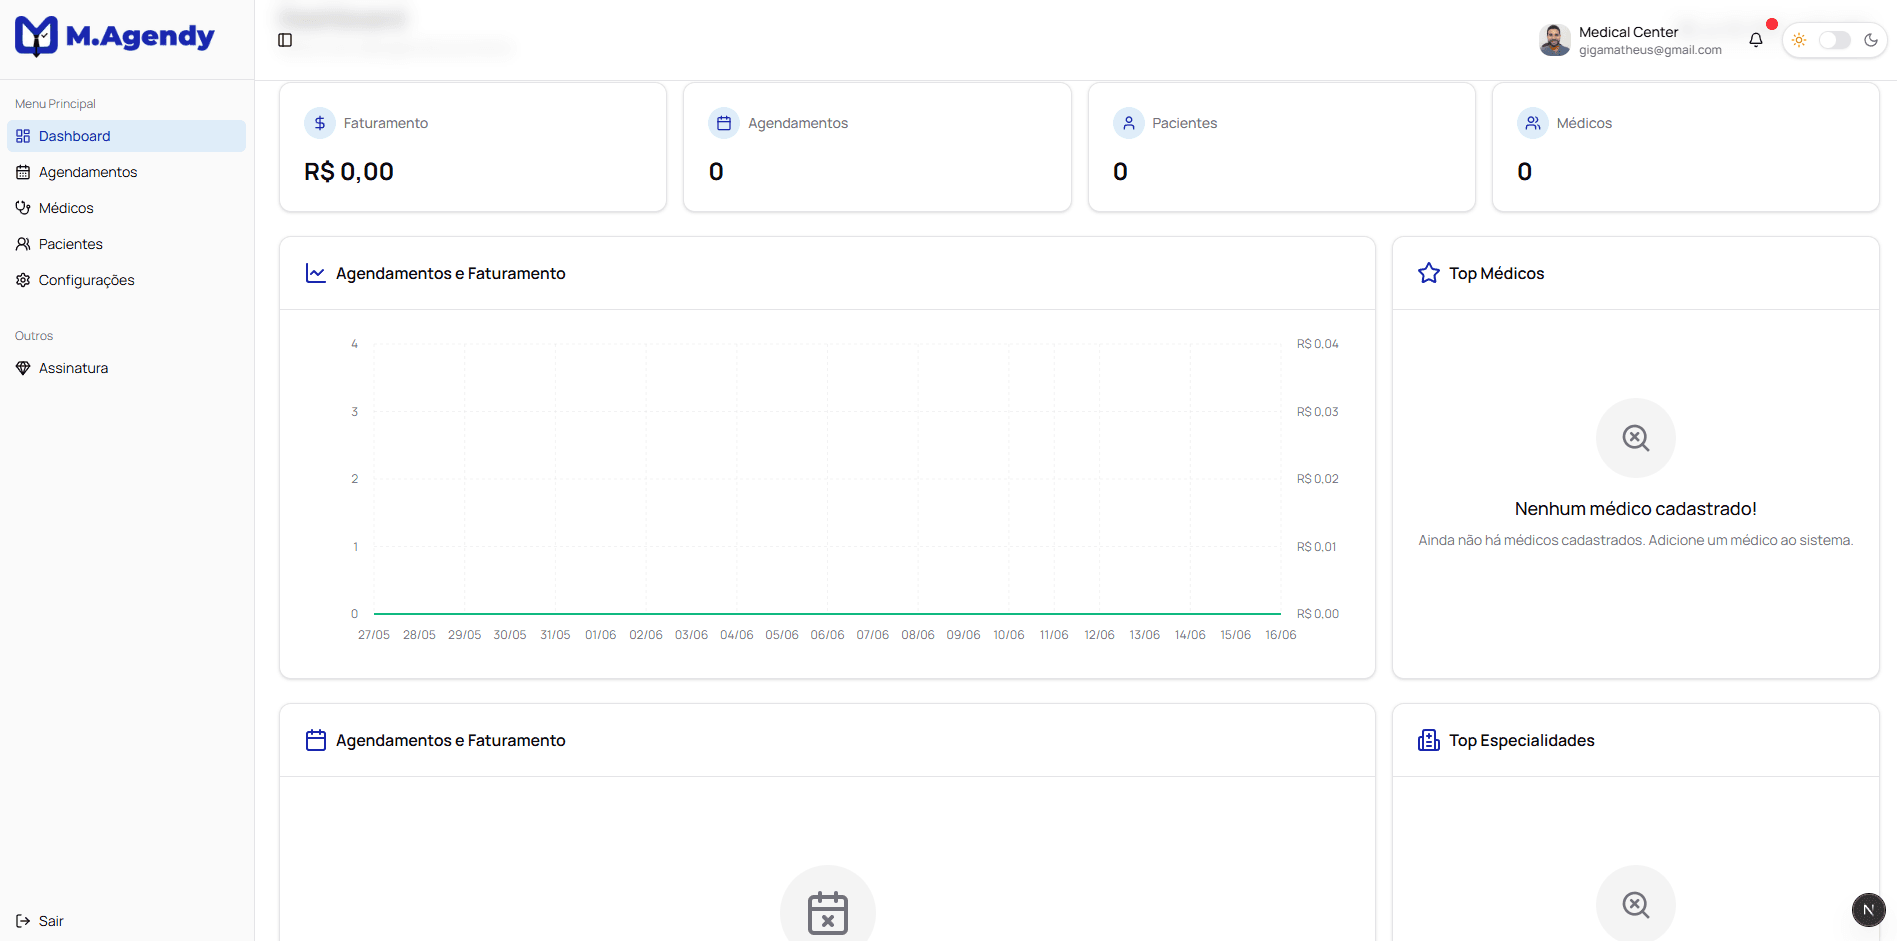This screenshot has height=941, width=1897.
Task: Open the sidebar collapse icon
Action: click(286, 40)
